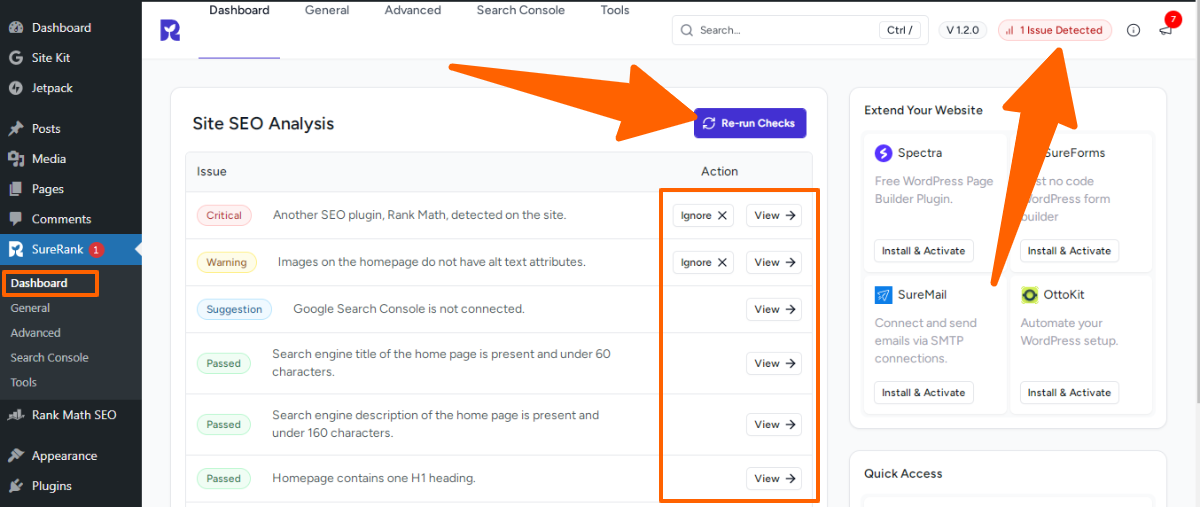The image size is (1200, 507).
Task: View the search engine description check
Action: pos(774,424)
